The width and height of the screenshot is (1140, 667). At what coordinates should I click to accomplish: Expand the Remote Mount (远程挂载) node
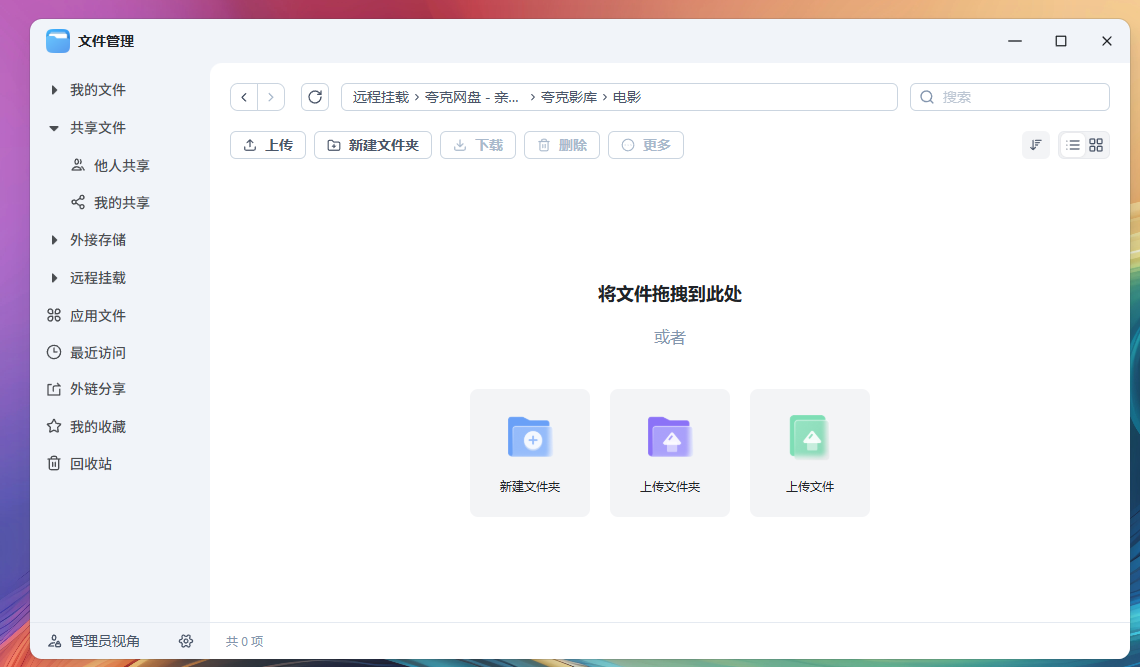(54, 278)
